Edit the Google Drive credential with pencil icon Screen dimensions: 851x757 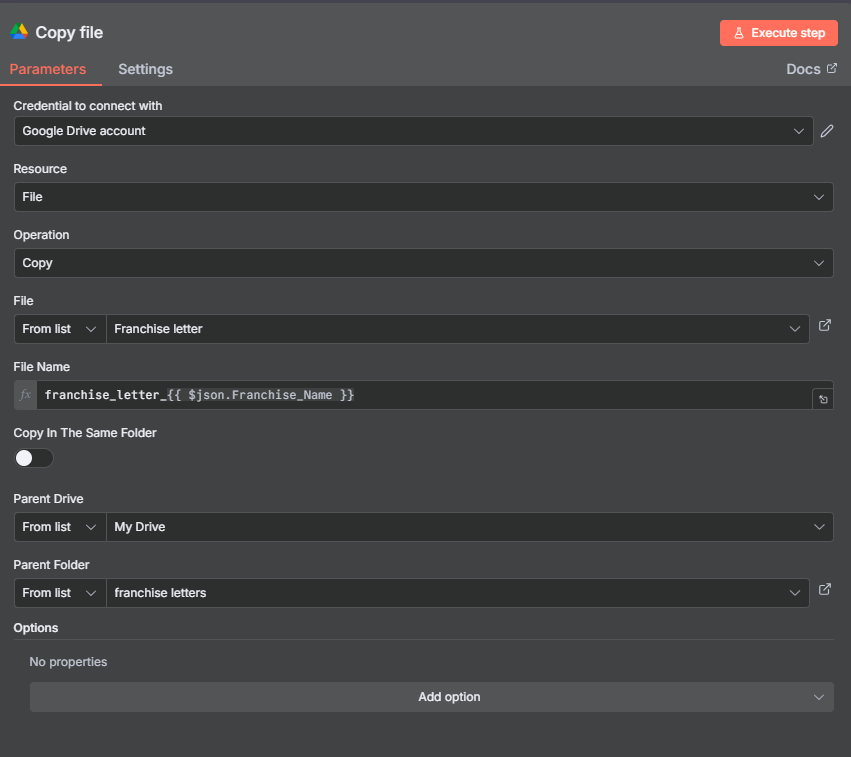827,131
